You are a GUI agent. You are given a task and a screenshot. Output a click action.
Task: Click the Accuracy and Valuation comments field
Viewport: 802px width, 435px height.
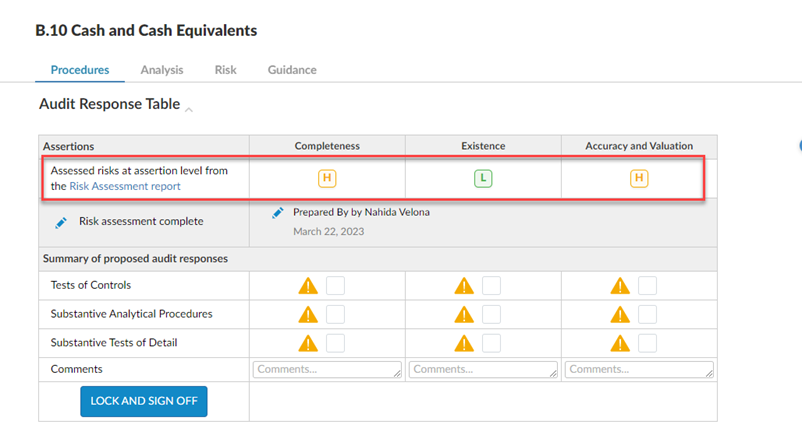639,369
